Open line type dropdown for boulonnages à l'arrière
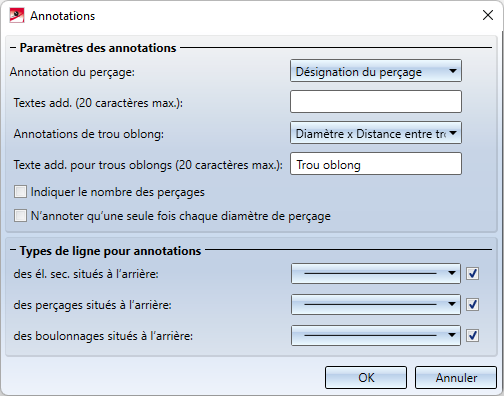Image resolution: width=504 pixels, height=396 pixels. (376, 335)
